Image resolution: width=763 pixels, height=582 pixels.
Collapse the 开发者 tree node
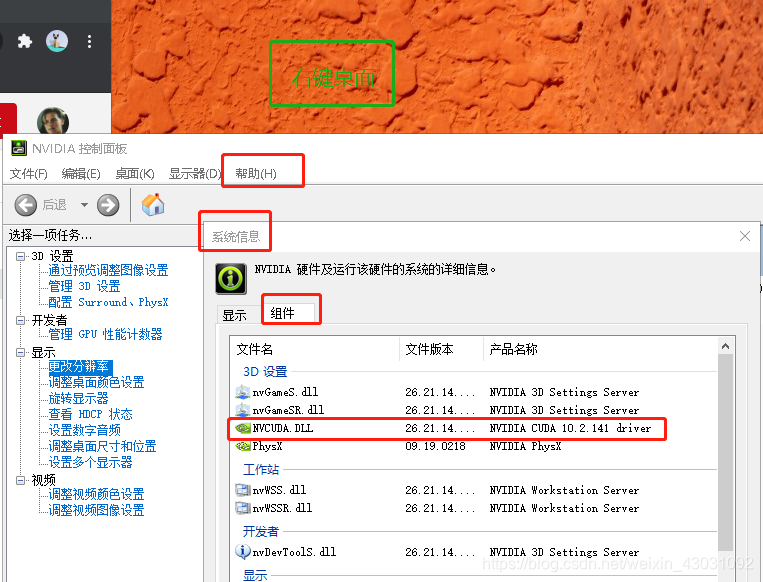(x=20, y=320)
